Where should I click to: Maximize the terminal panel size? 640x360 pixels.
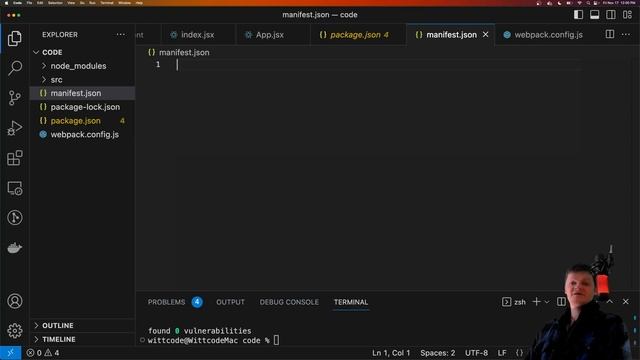pos(609,302)
